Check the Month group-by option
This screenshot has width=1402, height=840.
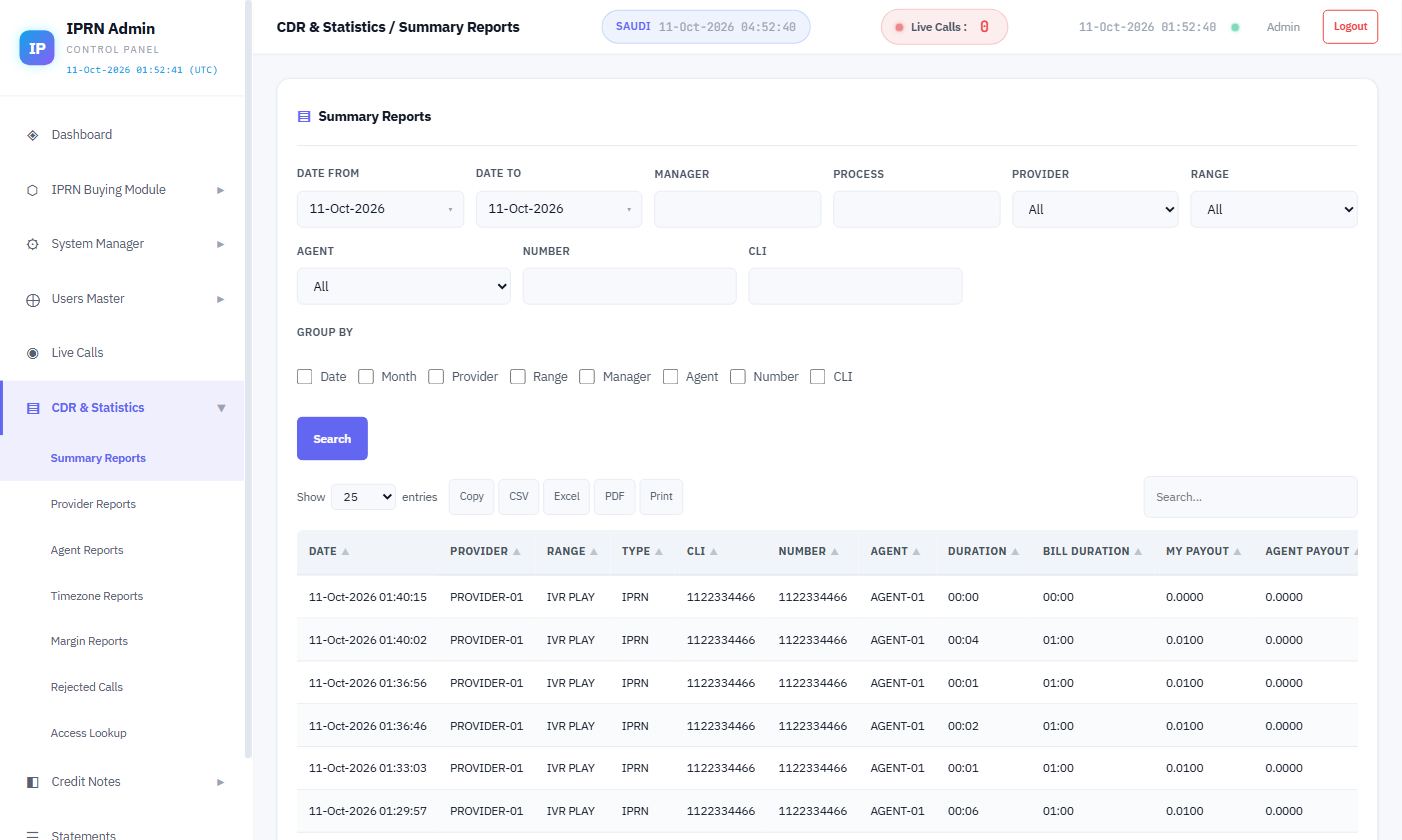366,377
